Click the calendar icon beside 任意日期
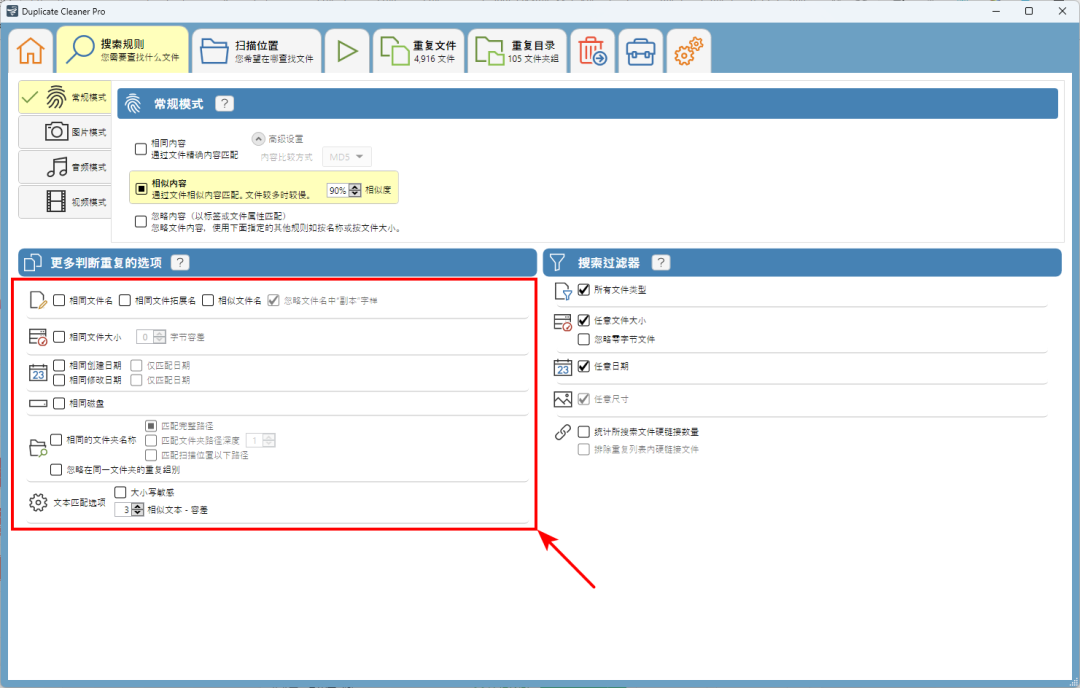This screenshot has width=1080, height=688. pyautogui.click(x=563, y=367)
